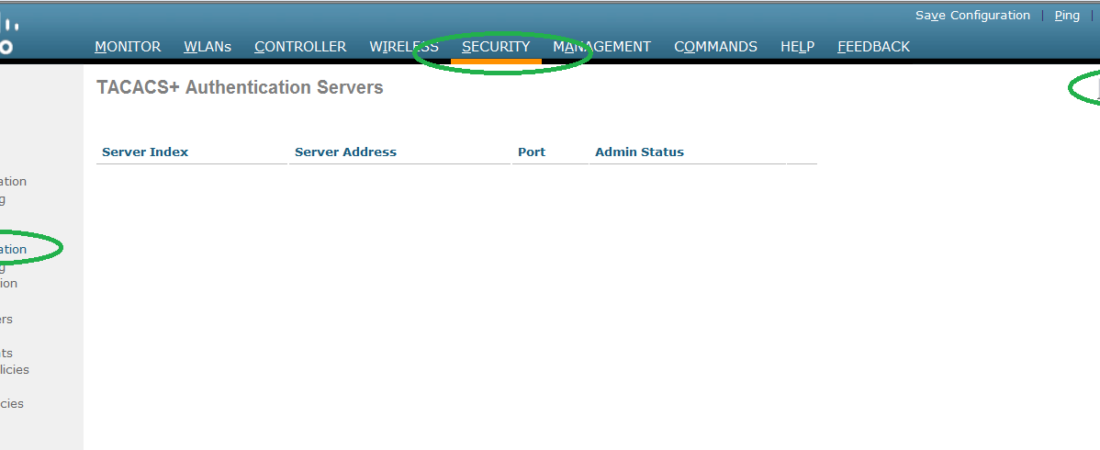Open the MONITOR menu
Viewport: 1100px width, 450px height.
pos(128,46)
